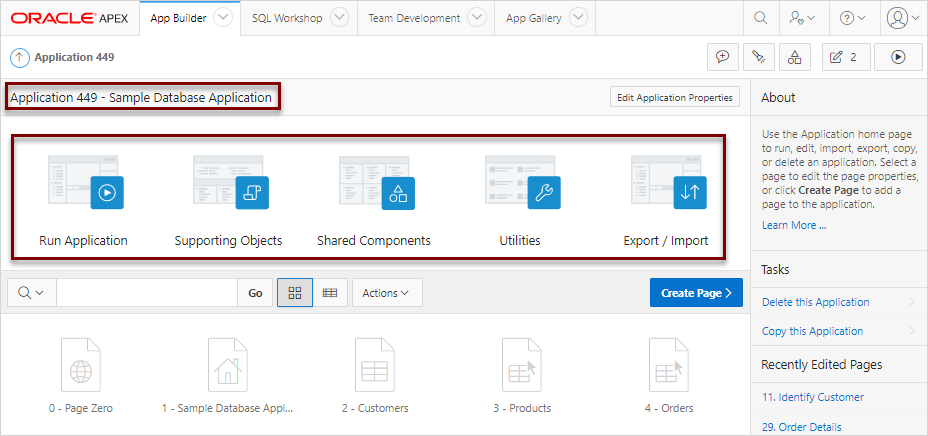Select the App Gallery tab

point(534,18)
